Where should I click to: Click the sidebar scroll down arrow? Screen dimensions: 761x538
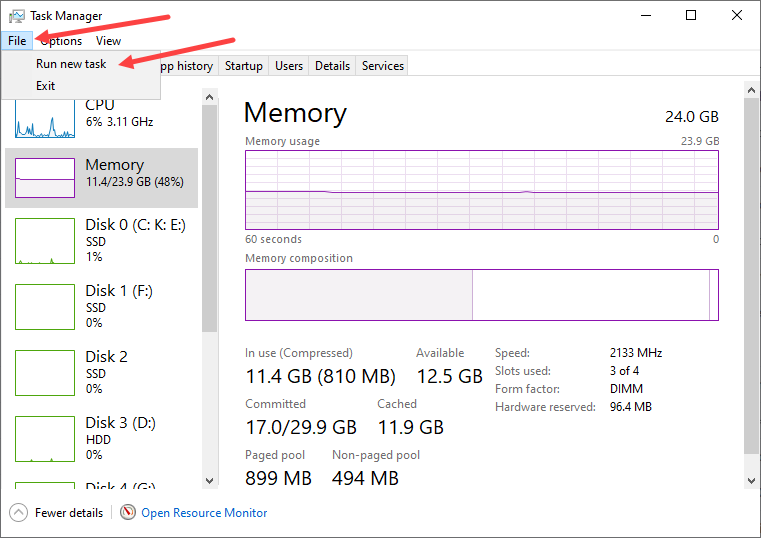pos(209,480)
